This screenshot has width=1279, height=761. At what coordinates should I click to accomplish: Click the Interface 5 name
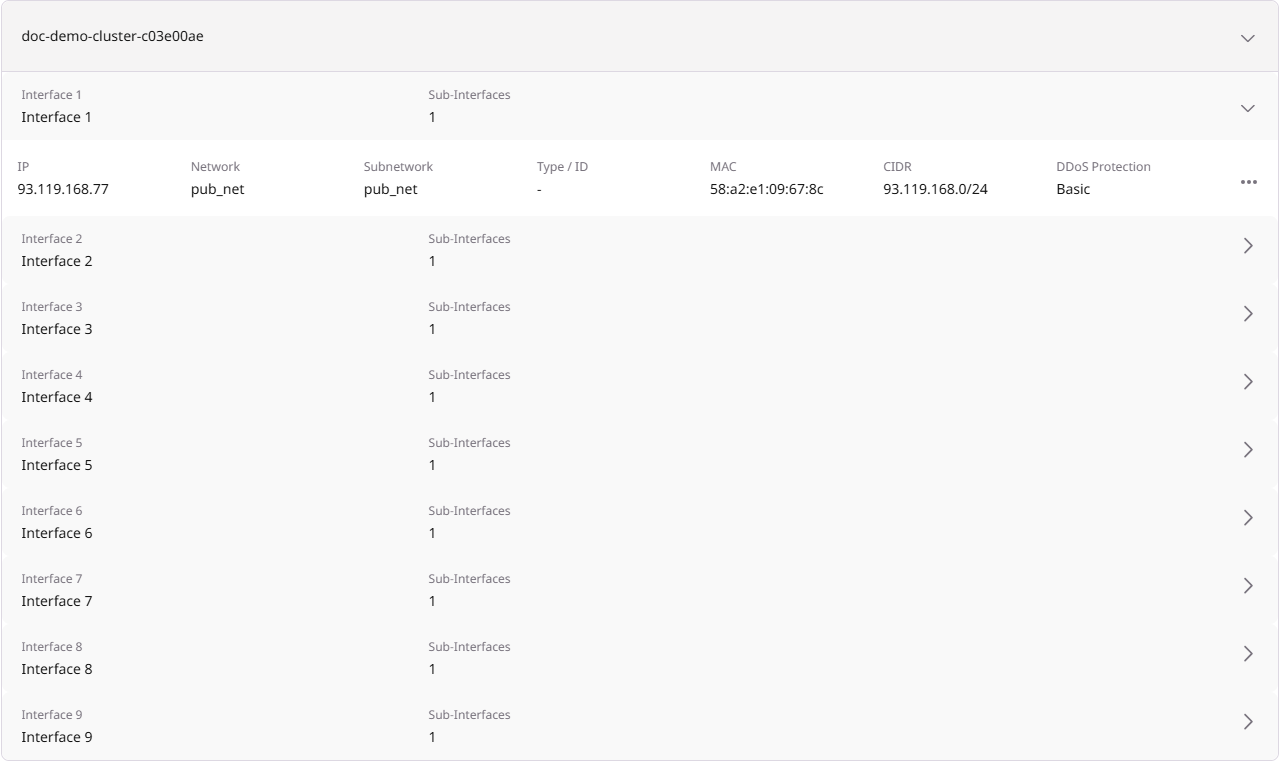coord(57,465)
